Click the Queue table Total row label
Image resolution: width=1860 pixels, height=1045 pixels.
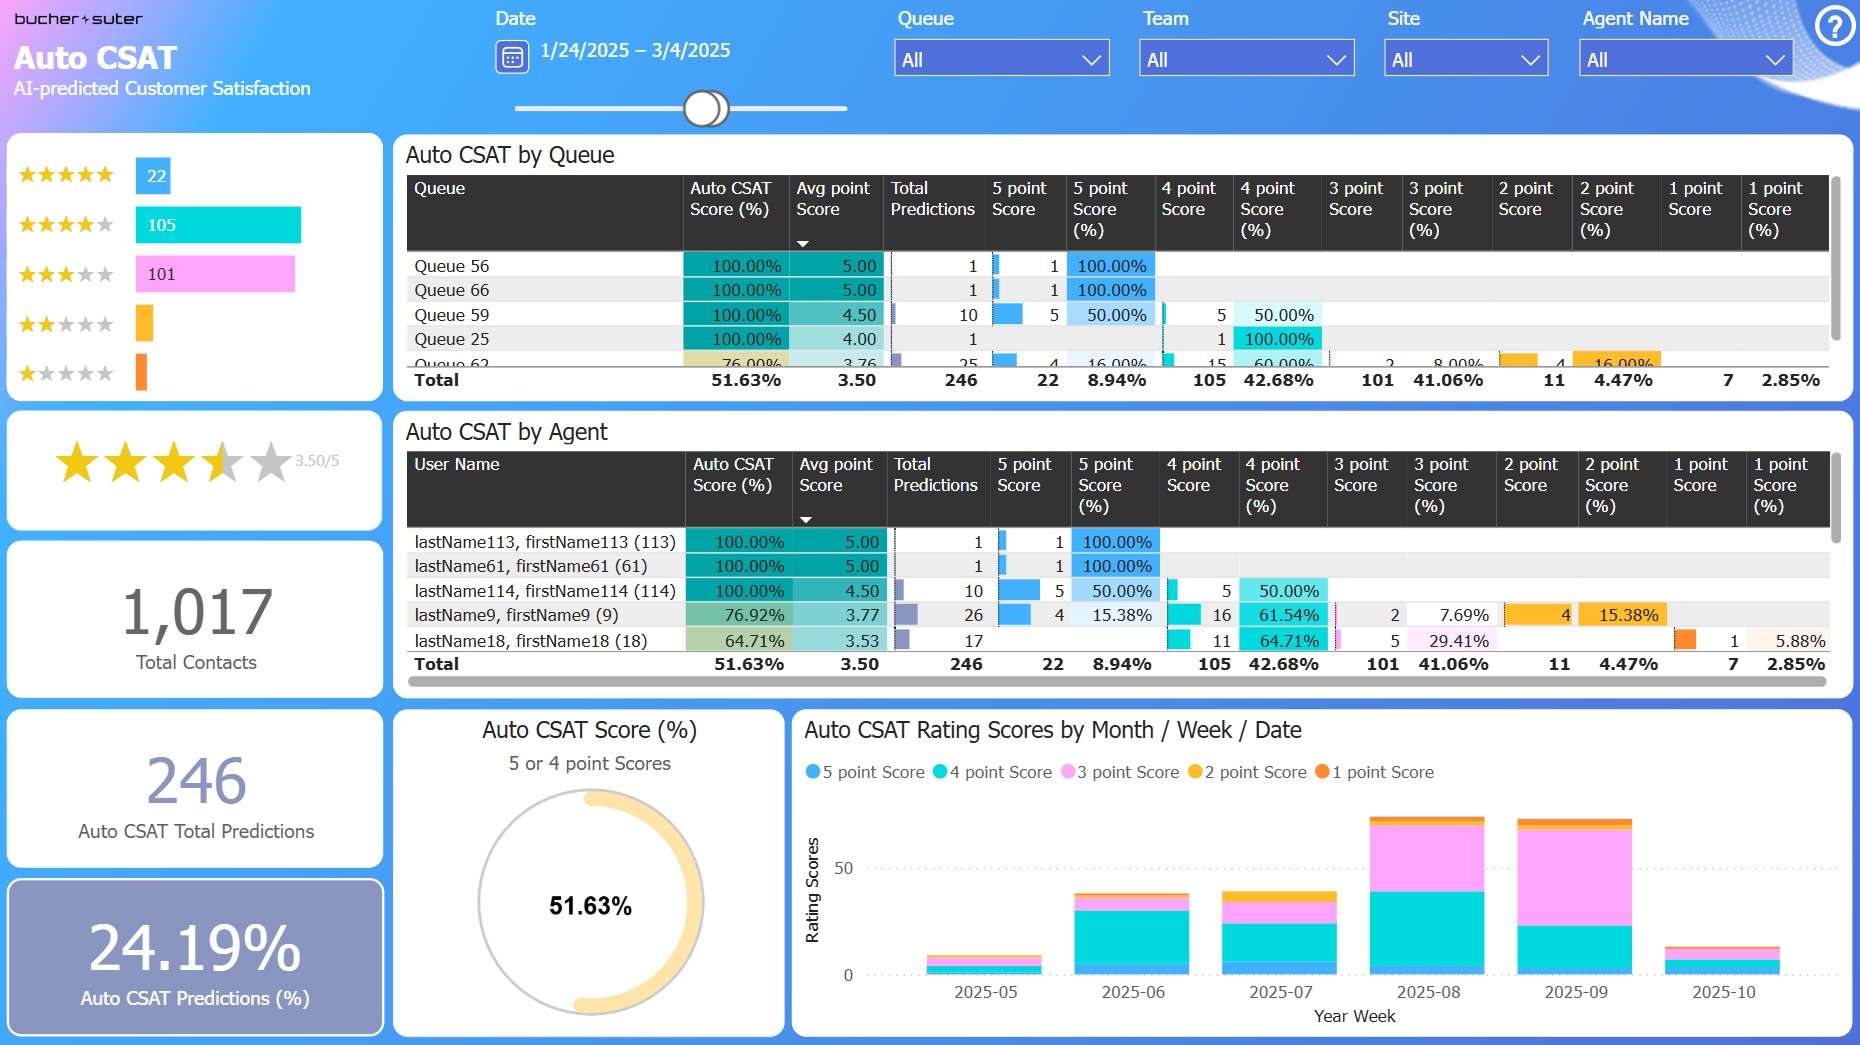(x=437, y=380)
